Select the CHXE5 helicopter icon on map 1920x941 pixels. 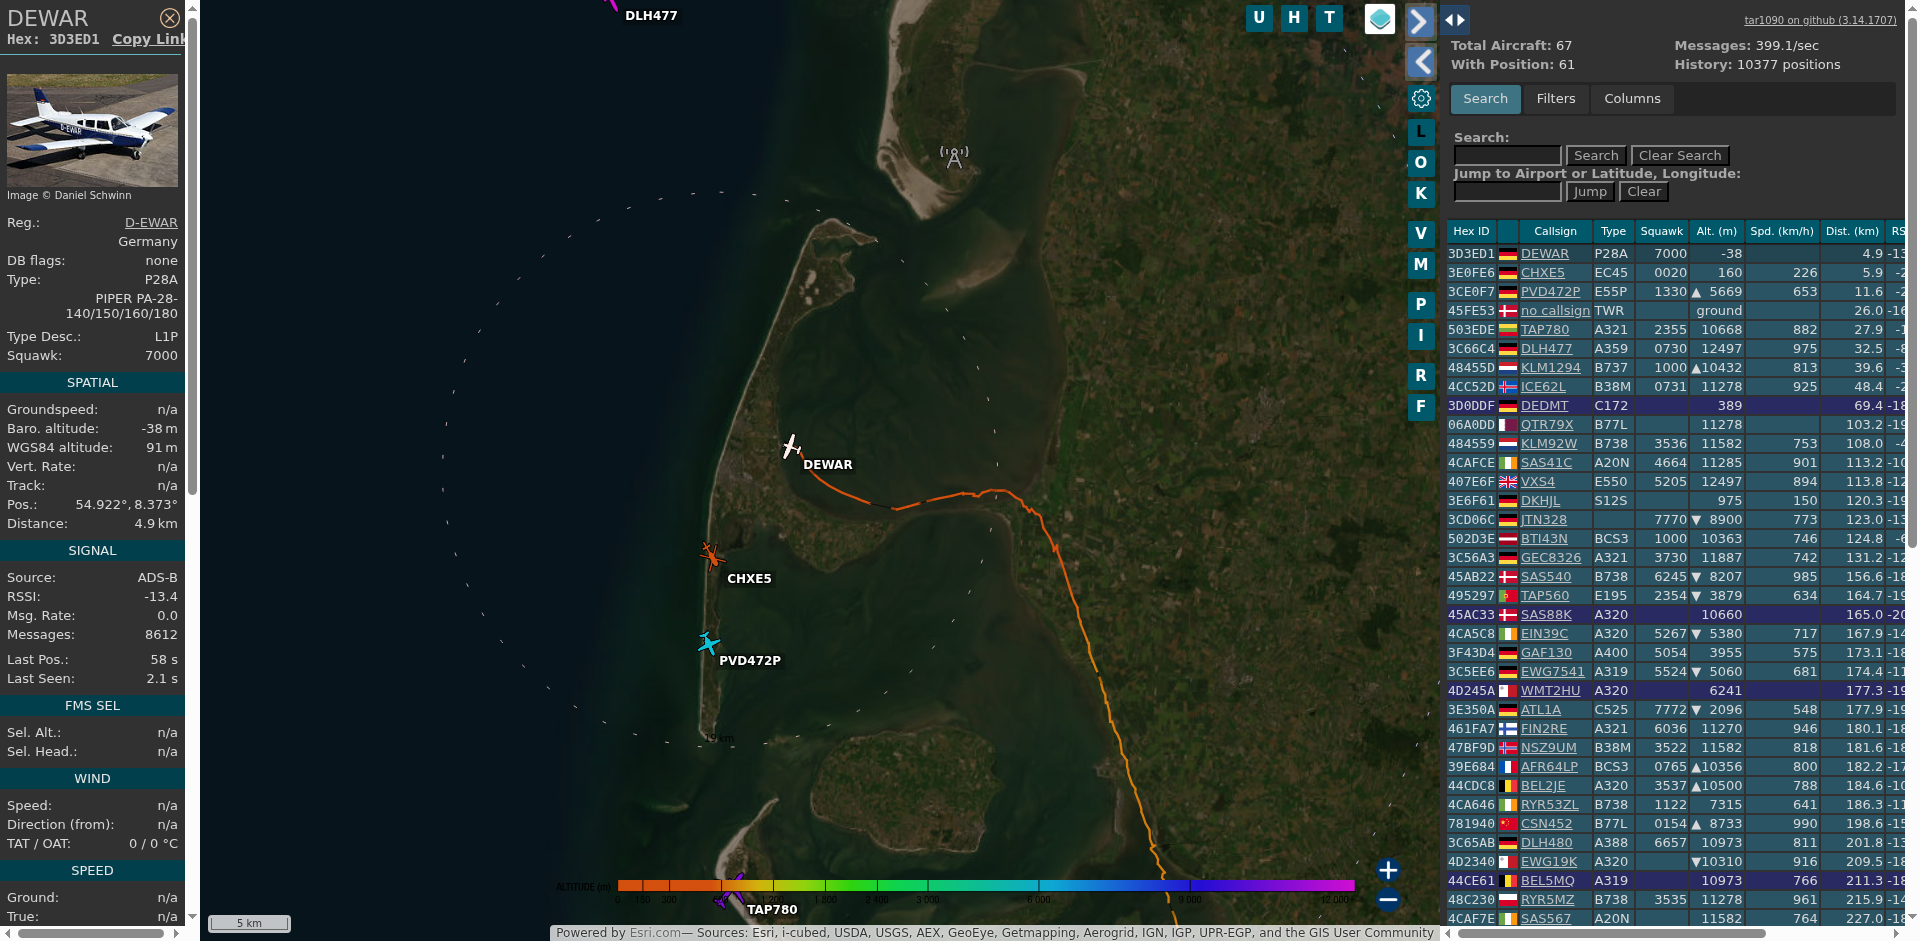pos(710,555)
